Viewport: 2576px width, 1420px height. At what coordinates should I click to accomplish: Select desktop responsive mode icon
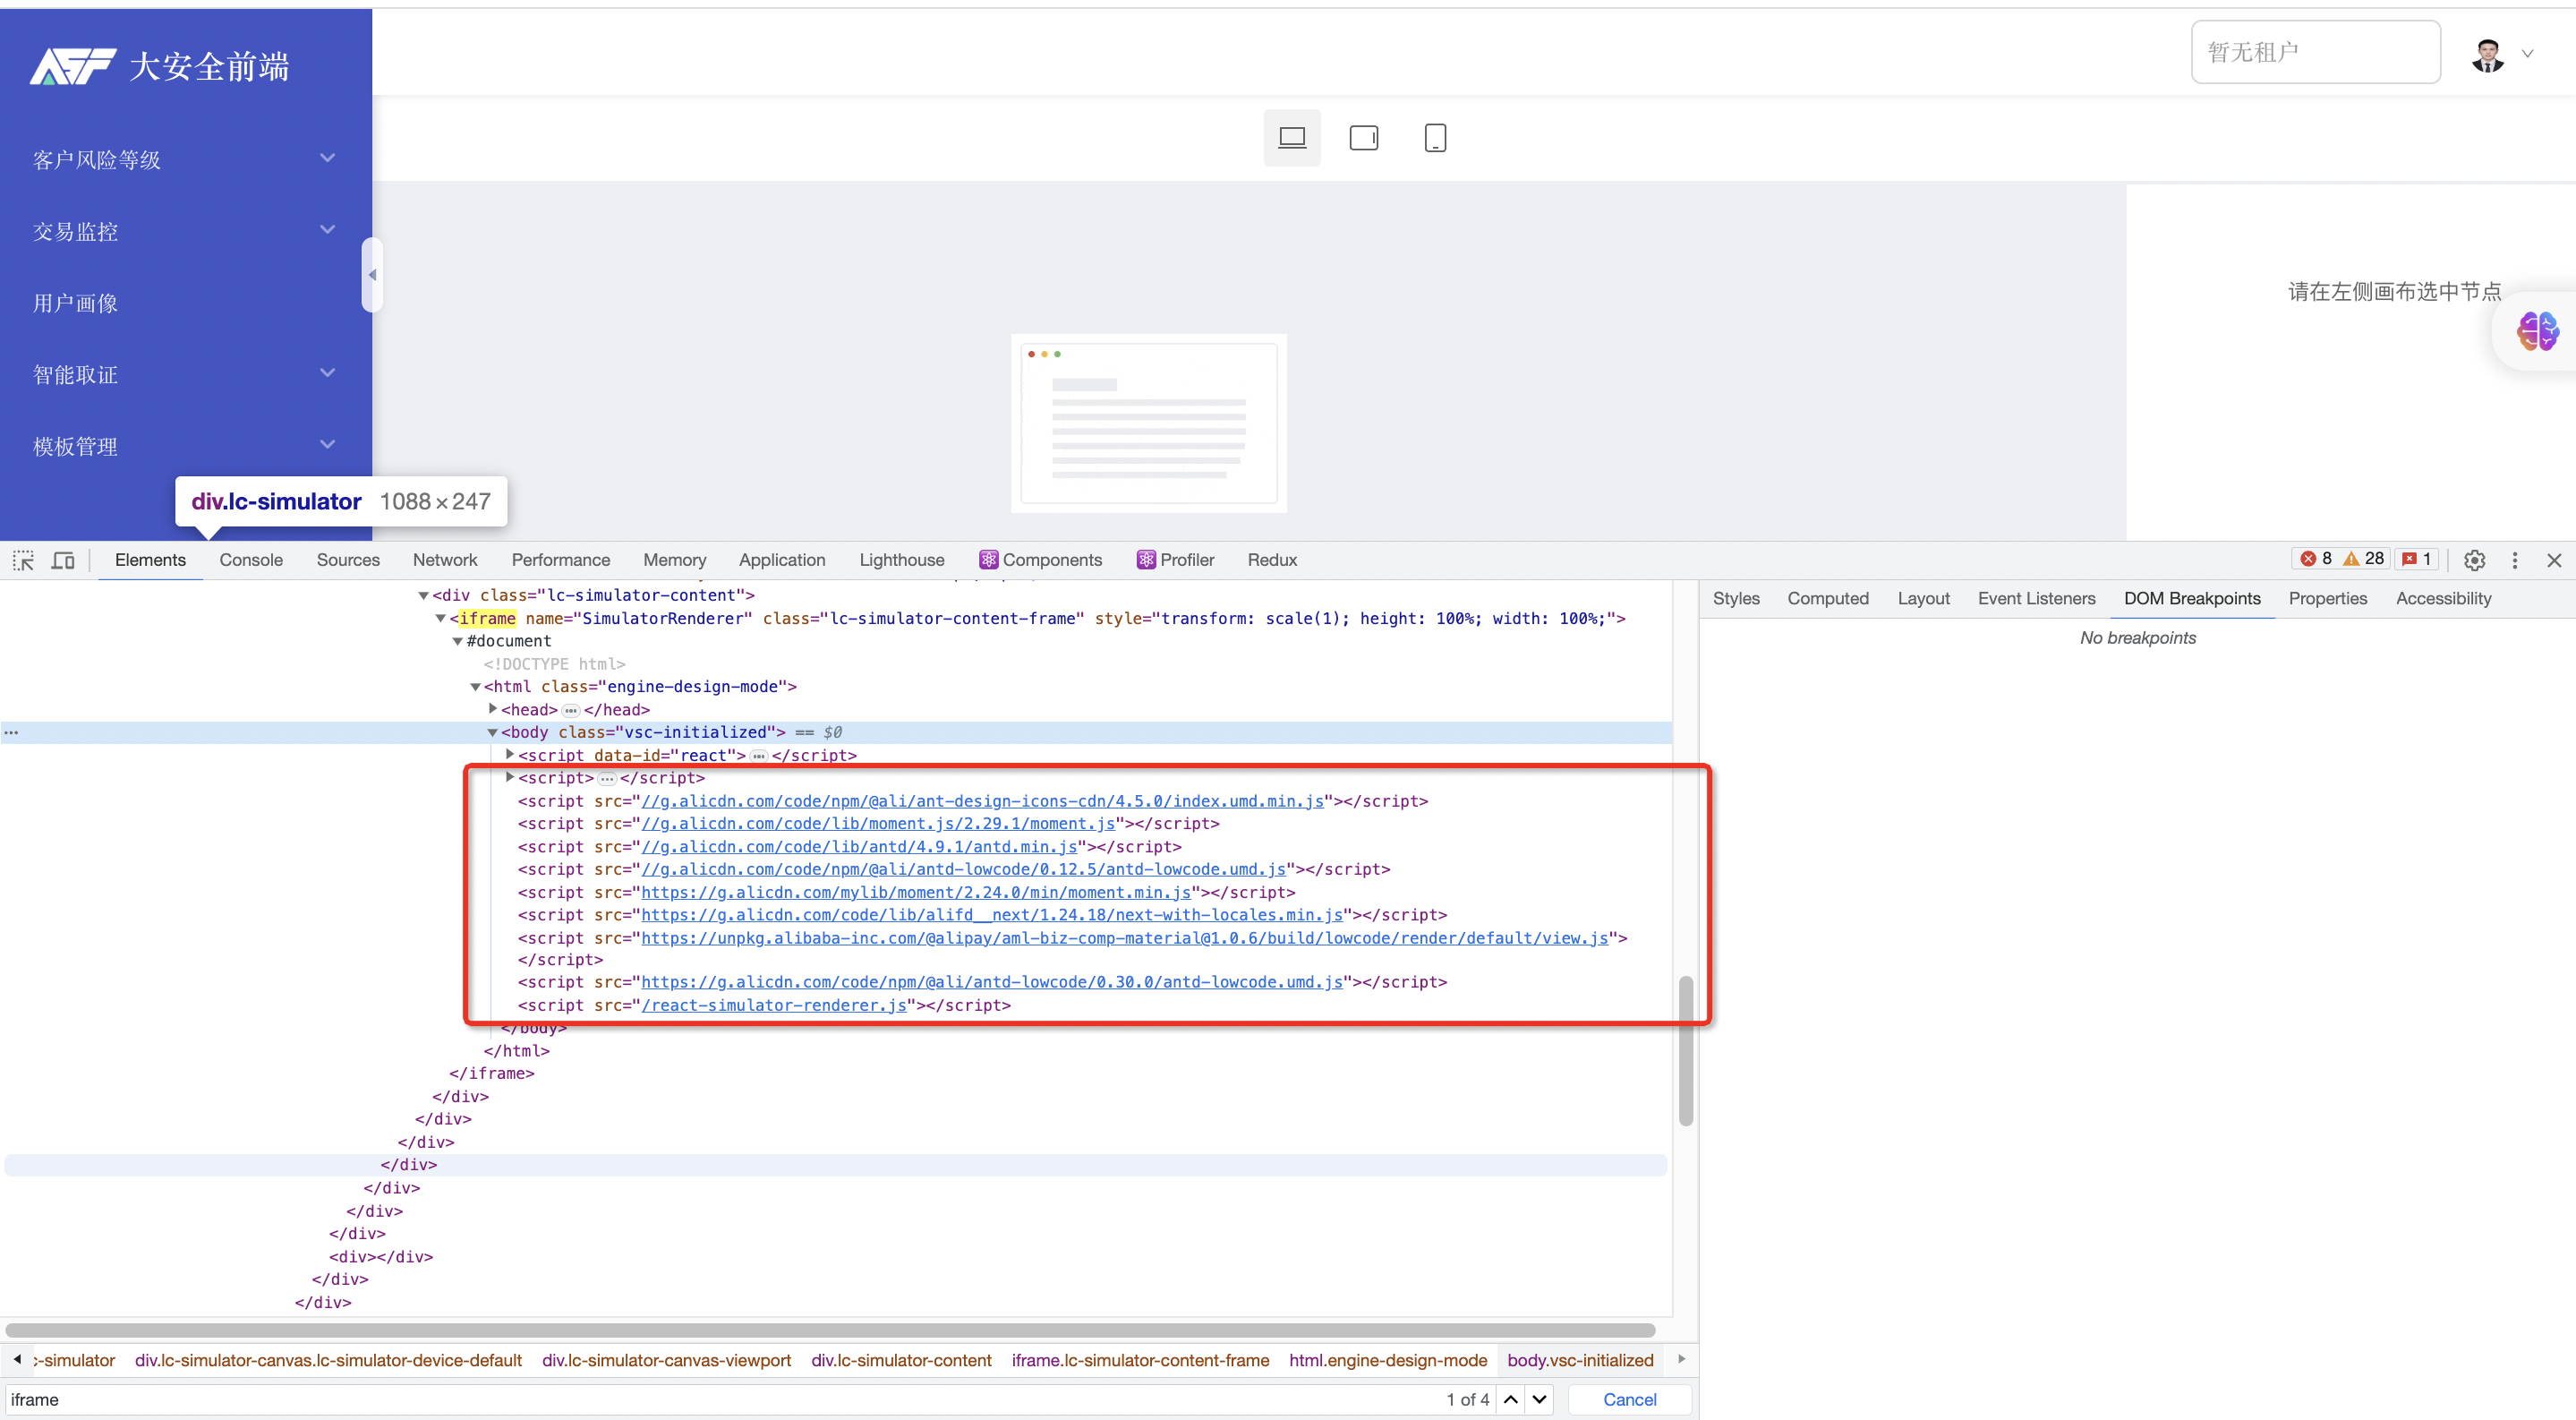pyautogui.click(x=1291, y=137)
